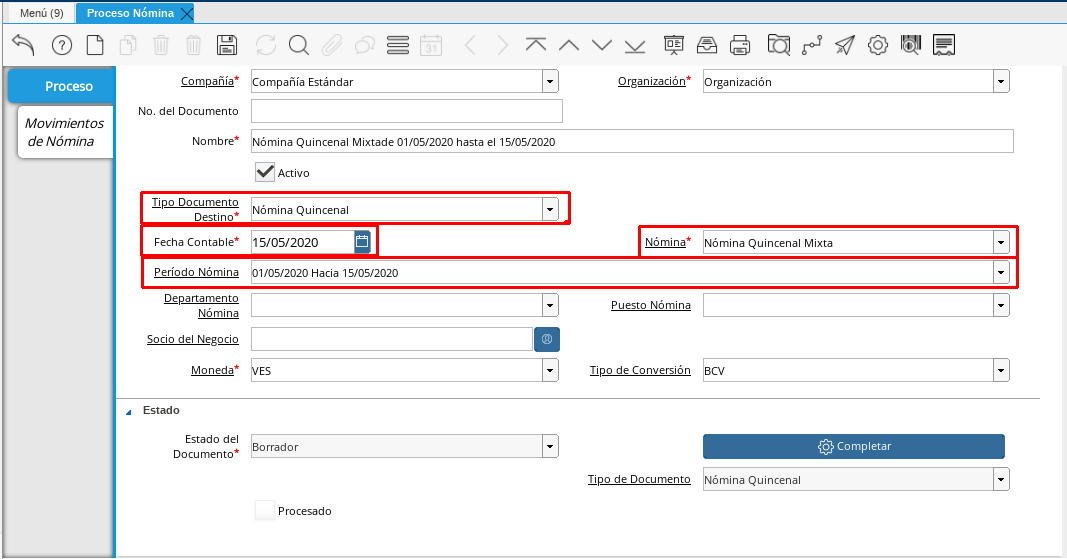This screenshot has height=559, width=1067.
Task: Open Socio del Negocio lookup button
Action: click(547, 339)
